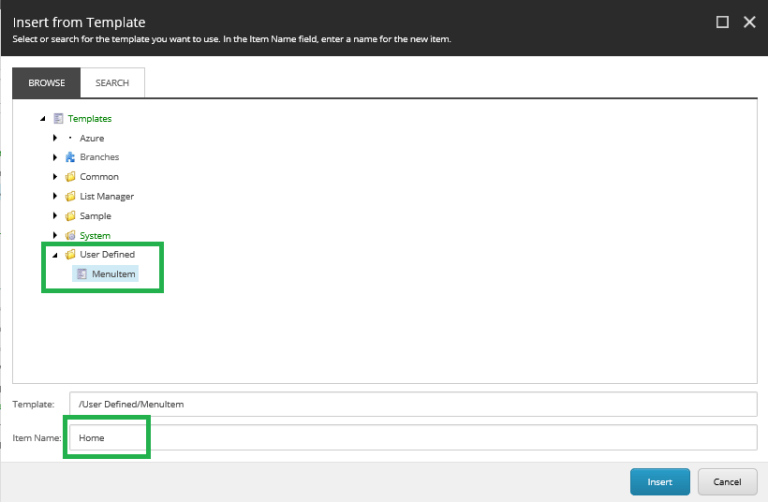This screenshot has height=502, width=768.
Task: Select the List Manager tree item
Action: click(x=107, y=196)
